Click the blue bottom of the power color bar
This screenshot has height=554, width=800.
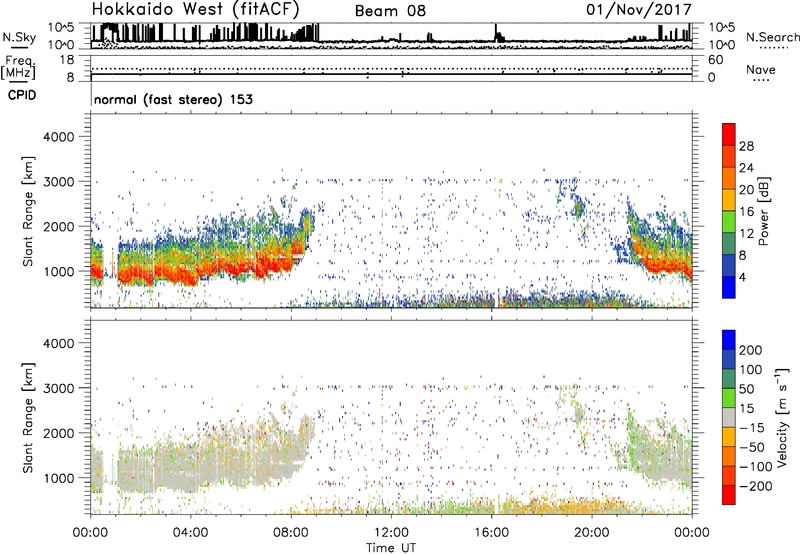[x=729, y=287]
